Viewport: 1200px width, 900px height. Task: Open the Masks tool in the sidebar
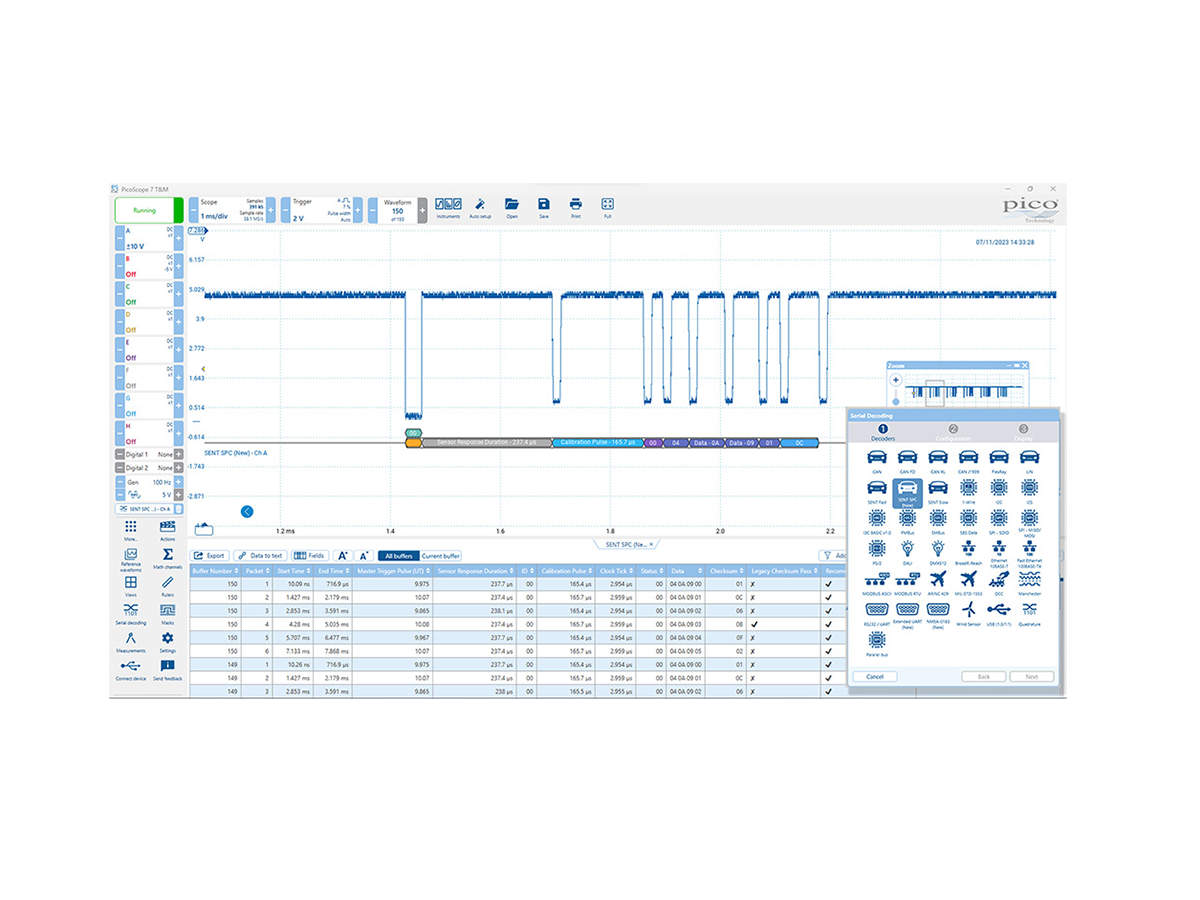point(167,612)
